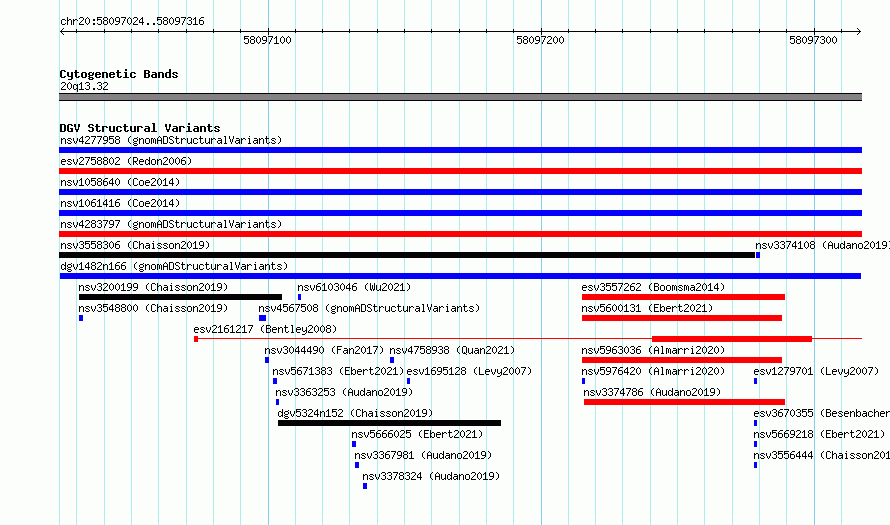Image resolution: width=890 pixels, height=525 pixels.
Task: Click the nsv3548800 (Chaisson2019) label
Action: point(153,308)
